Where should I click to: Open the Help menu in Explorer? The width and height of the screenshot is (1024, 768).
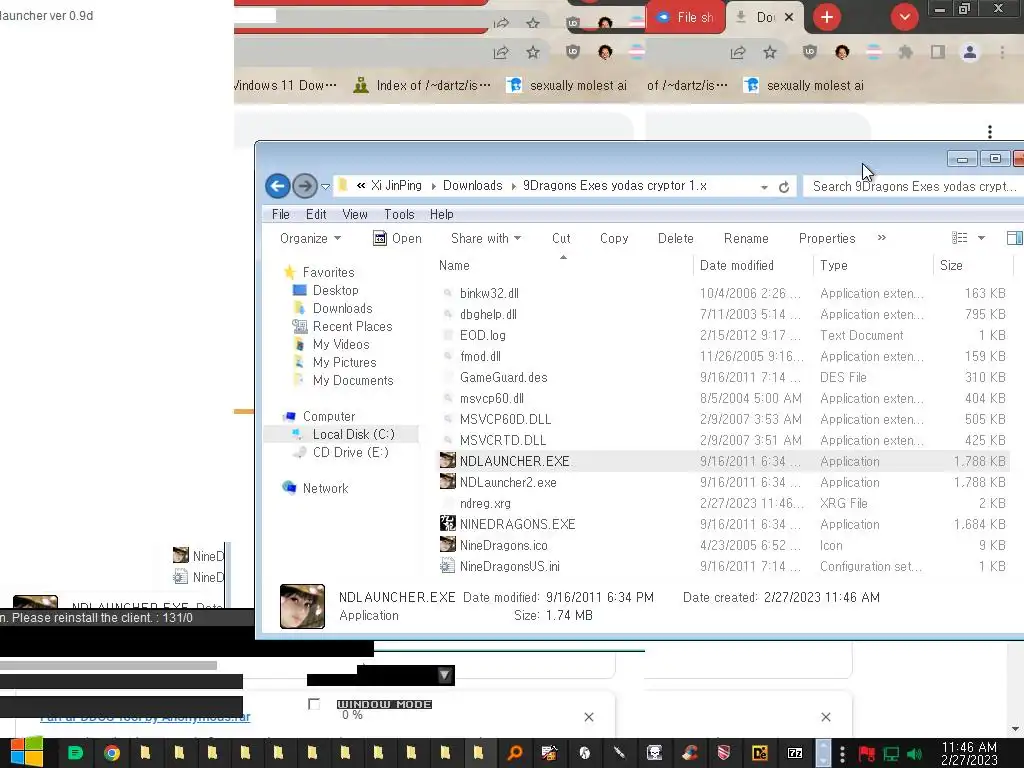[x=441, y=214]
